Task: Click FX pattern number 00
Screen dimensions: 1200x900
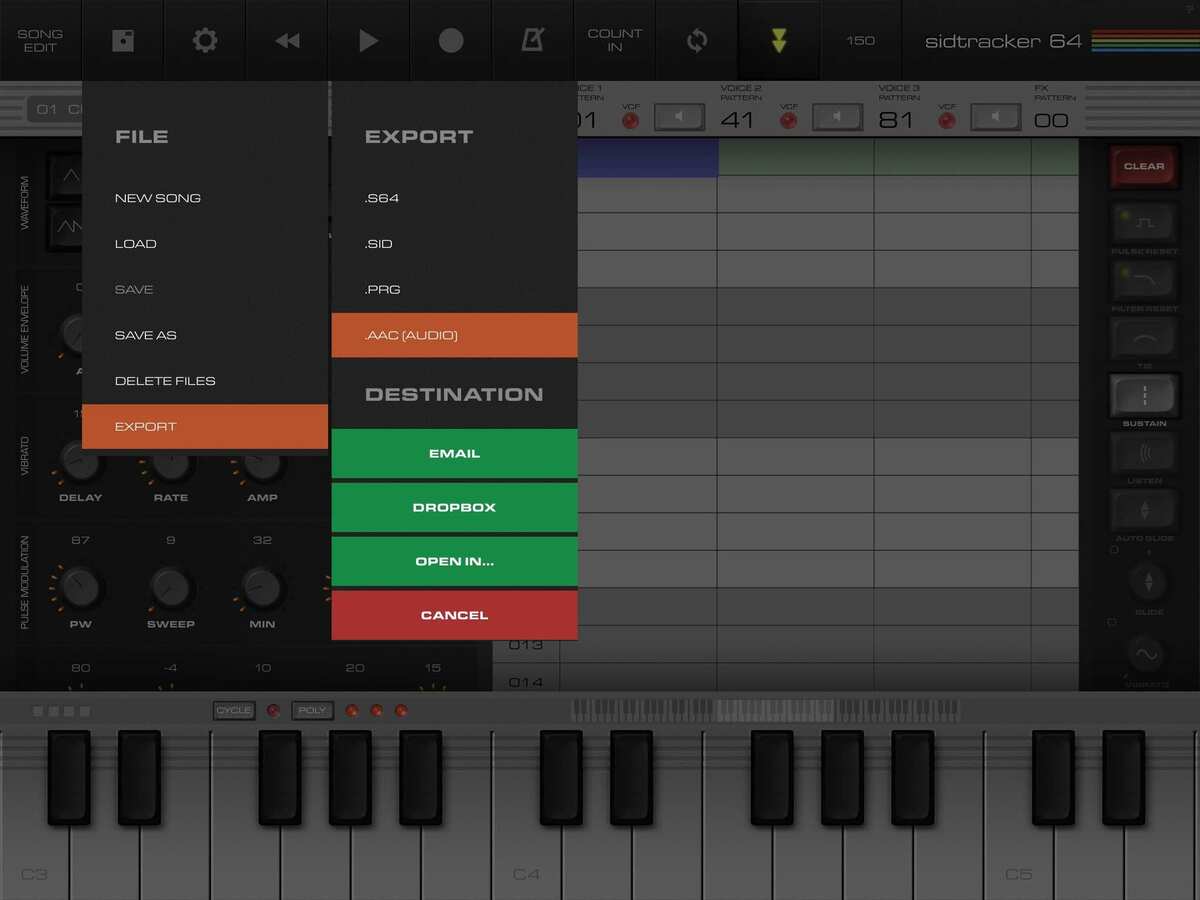Action: 1051,120
